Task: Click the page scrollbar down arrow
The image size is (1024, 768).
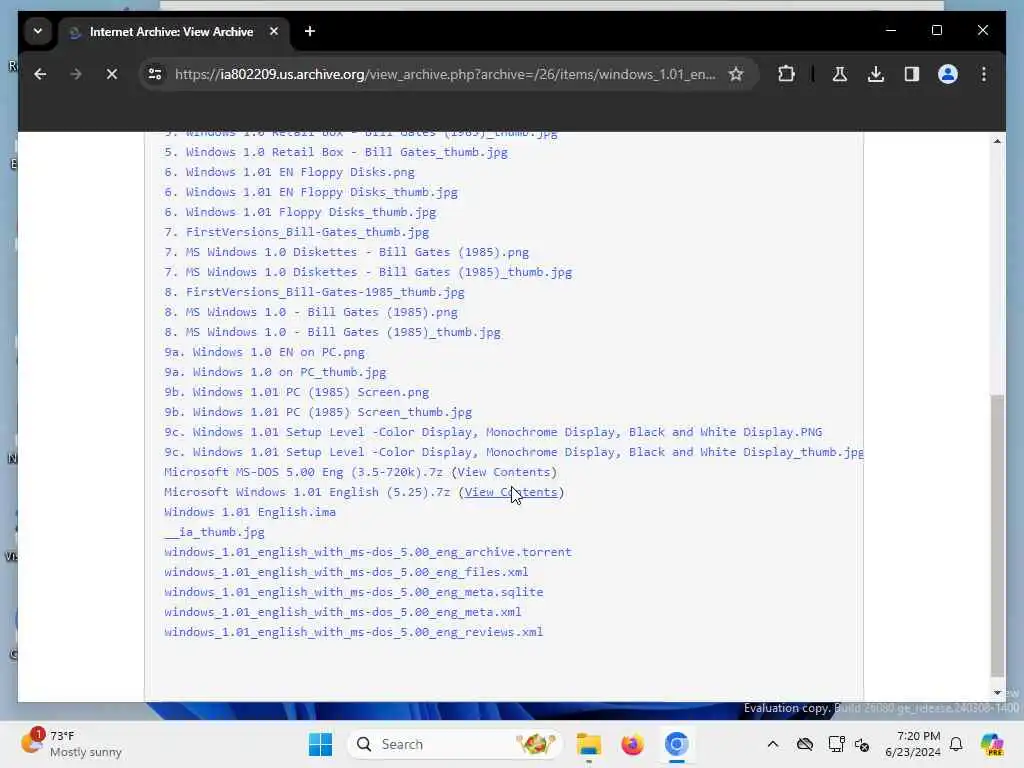Action: [x=997, y=693]
